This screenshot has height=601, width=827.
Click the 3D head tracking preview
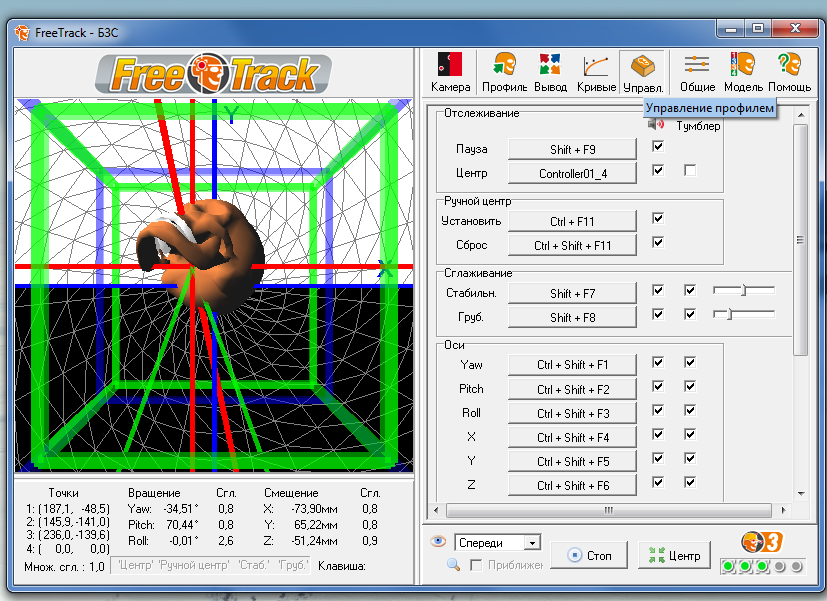[214, 285]
